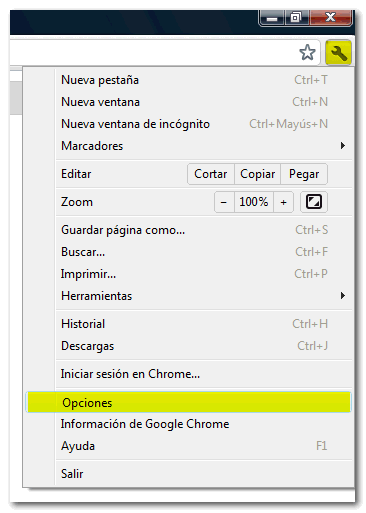Bookmark page with the star icon
The image size is (366, 513).
pos(307,53)
